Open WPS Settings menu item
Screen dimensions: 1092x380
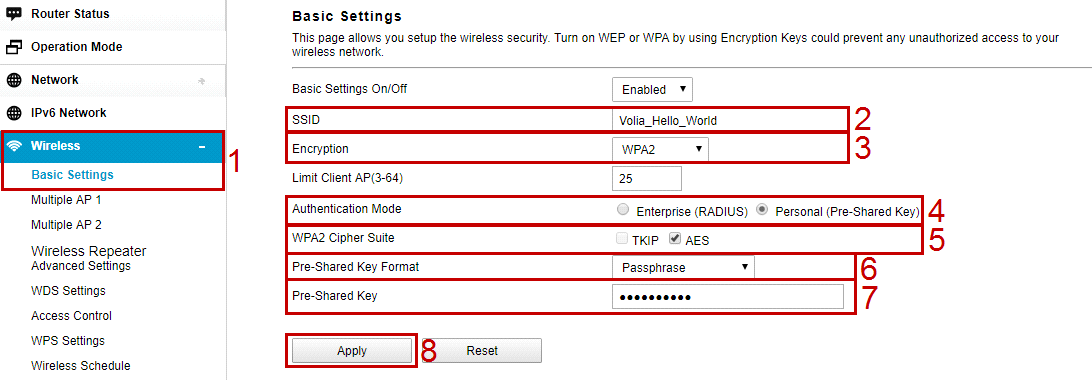tap(68, 341)
